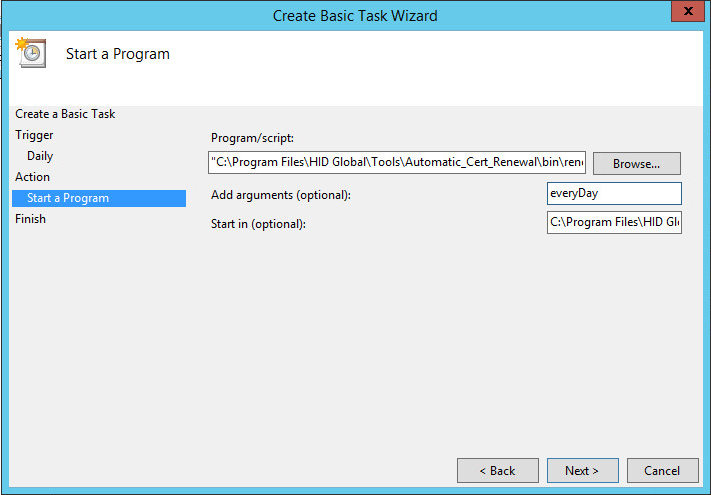This screenshot has height=495, width=711.
Task: Select the Start a Program step
Action: point(68,198)
